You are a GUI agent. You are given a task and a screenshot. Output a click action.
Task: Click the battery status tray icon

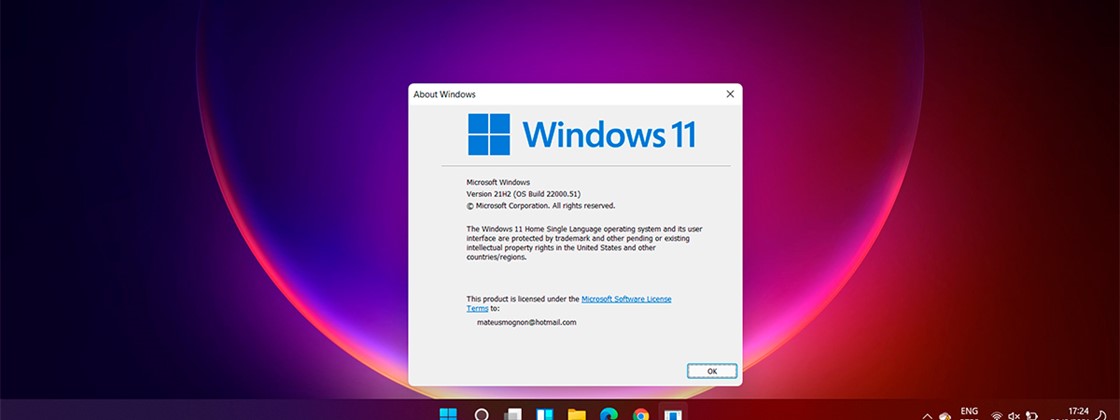tap(1031, 415)
